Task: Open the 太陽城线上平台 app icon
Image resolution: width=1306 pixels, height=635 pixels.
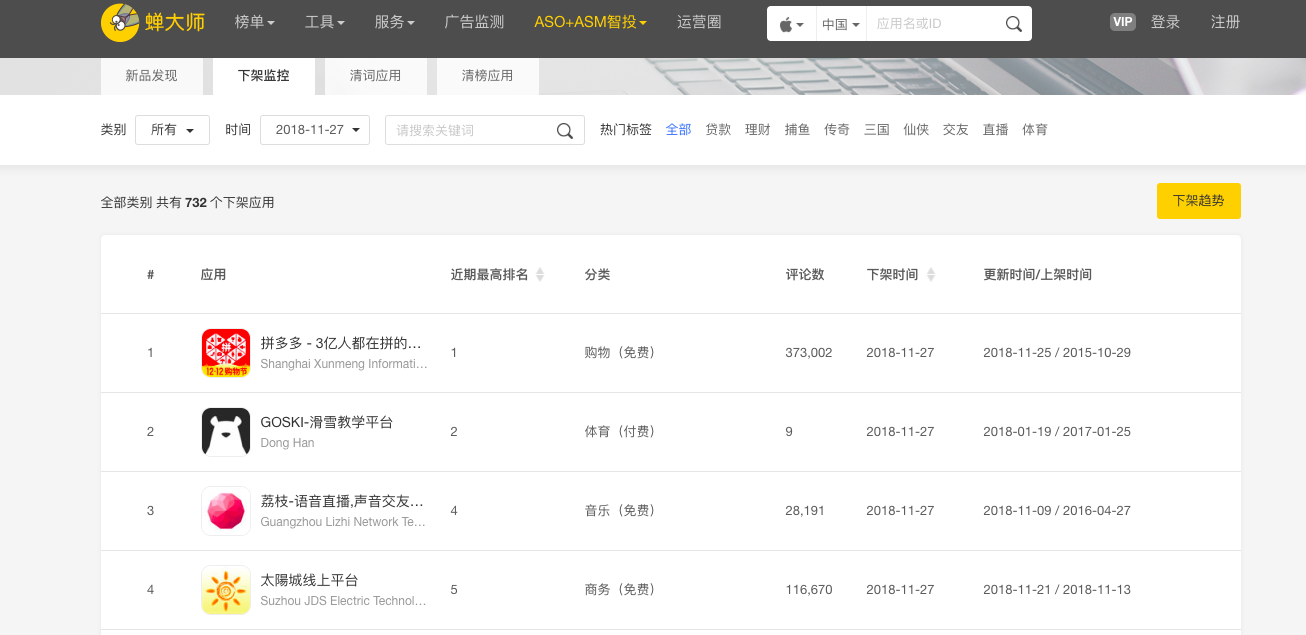Action: pos(226,590)
